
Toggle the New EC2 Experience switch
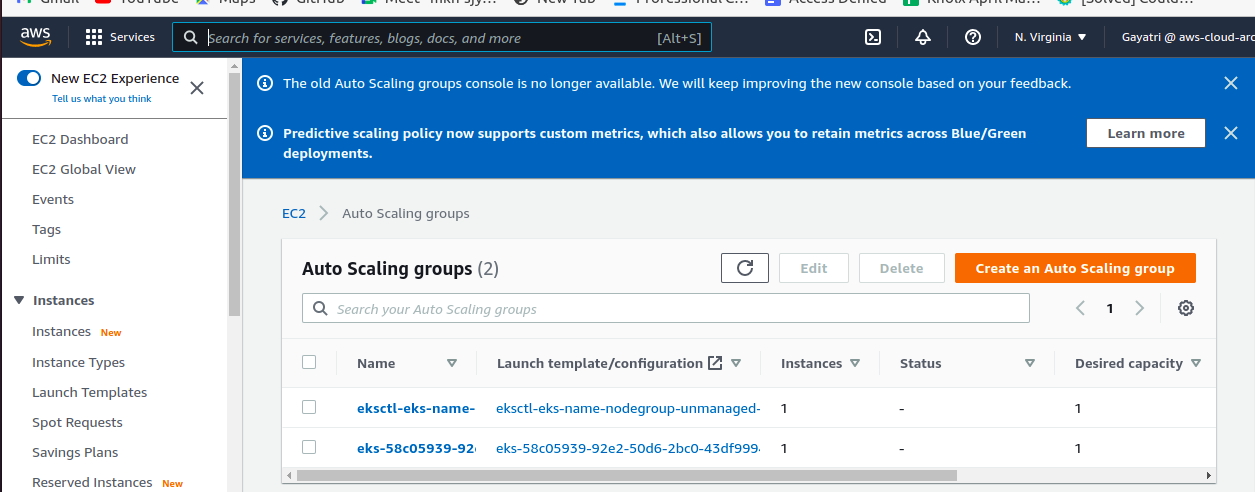pyautogui.click(x=29, y=78)
